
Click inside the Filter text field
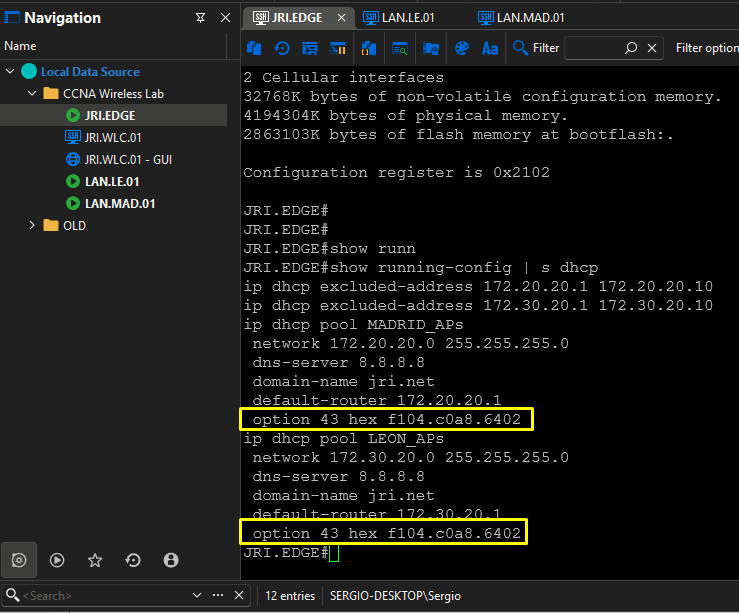point(594,48)
